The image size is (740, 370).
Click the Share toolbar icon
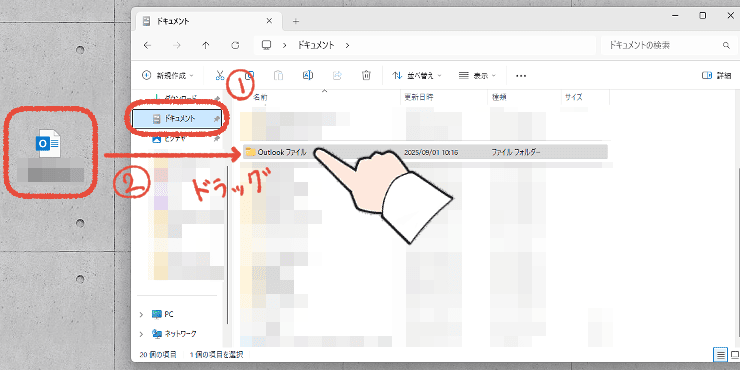337,75
